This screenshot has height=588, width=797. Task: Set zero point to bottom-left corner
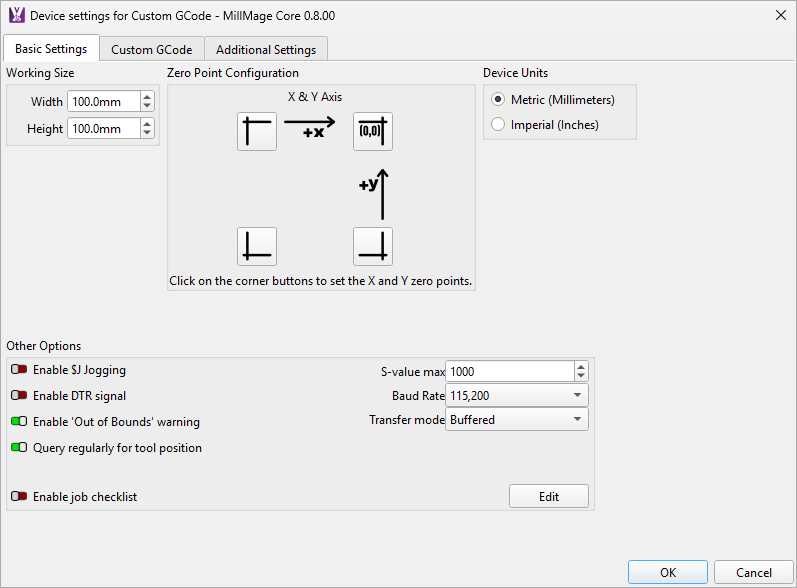tap(257, 246)
